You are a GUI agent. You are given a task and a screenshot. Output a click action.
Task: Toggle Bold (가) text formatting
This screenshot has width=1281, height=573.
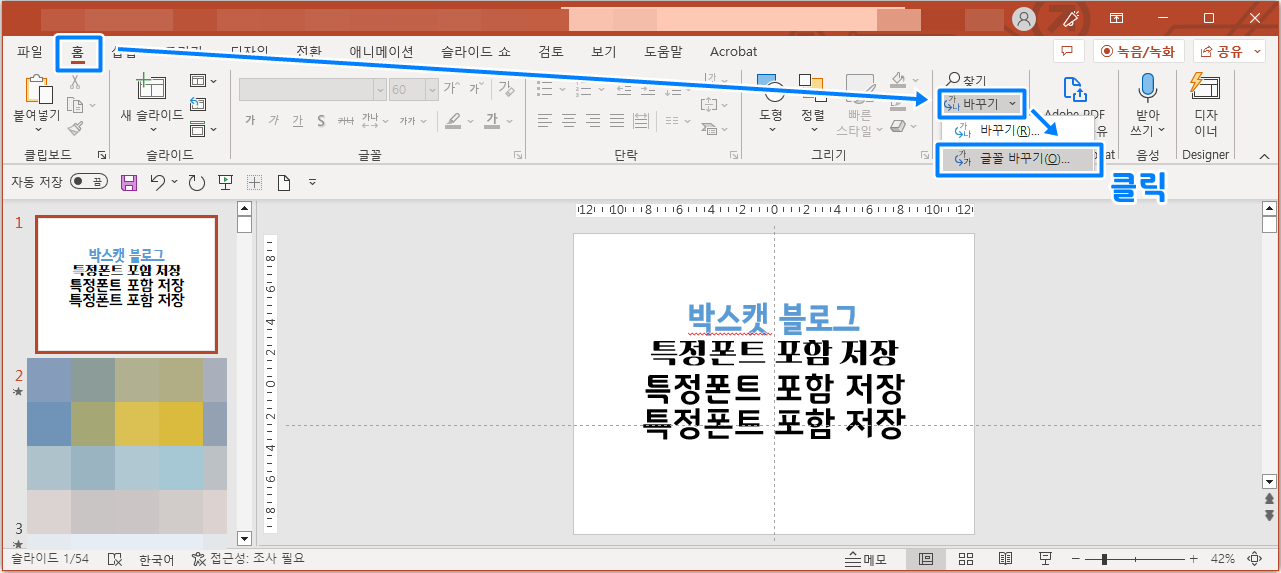(249, 121)
